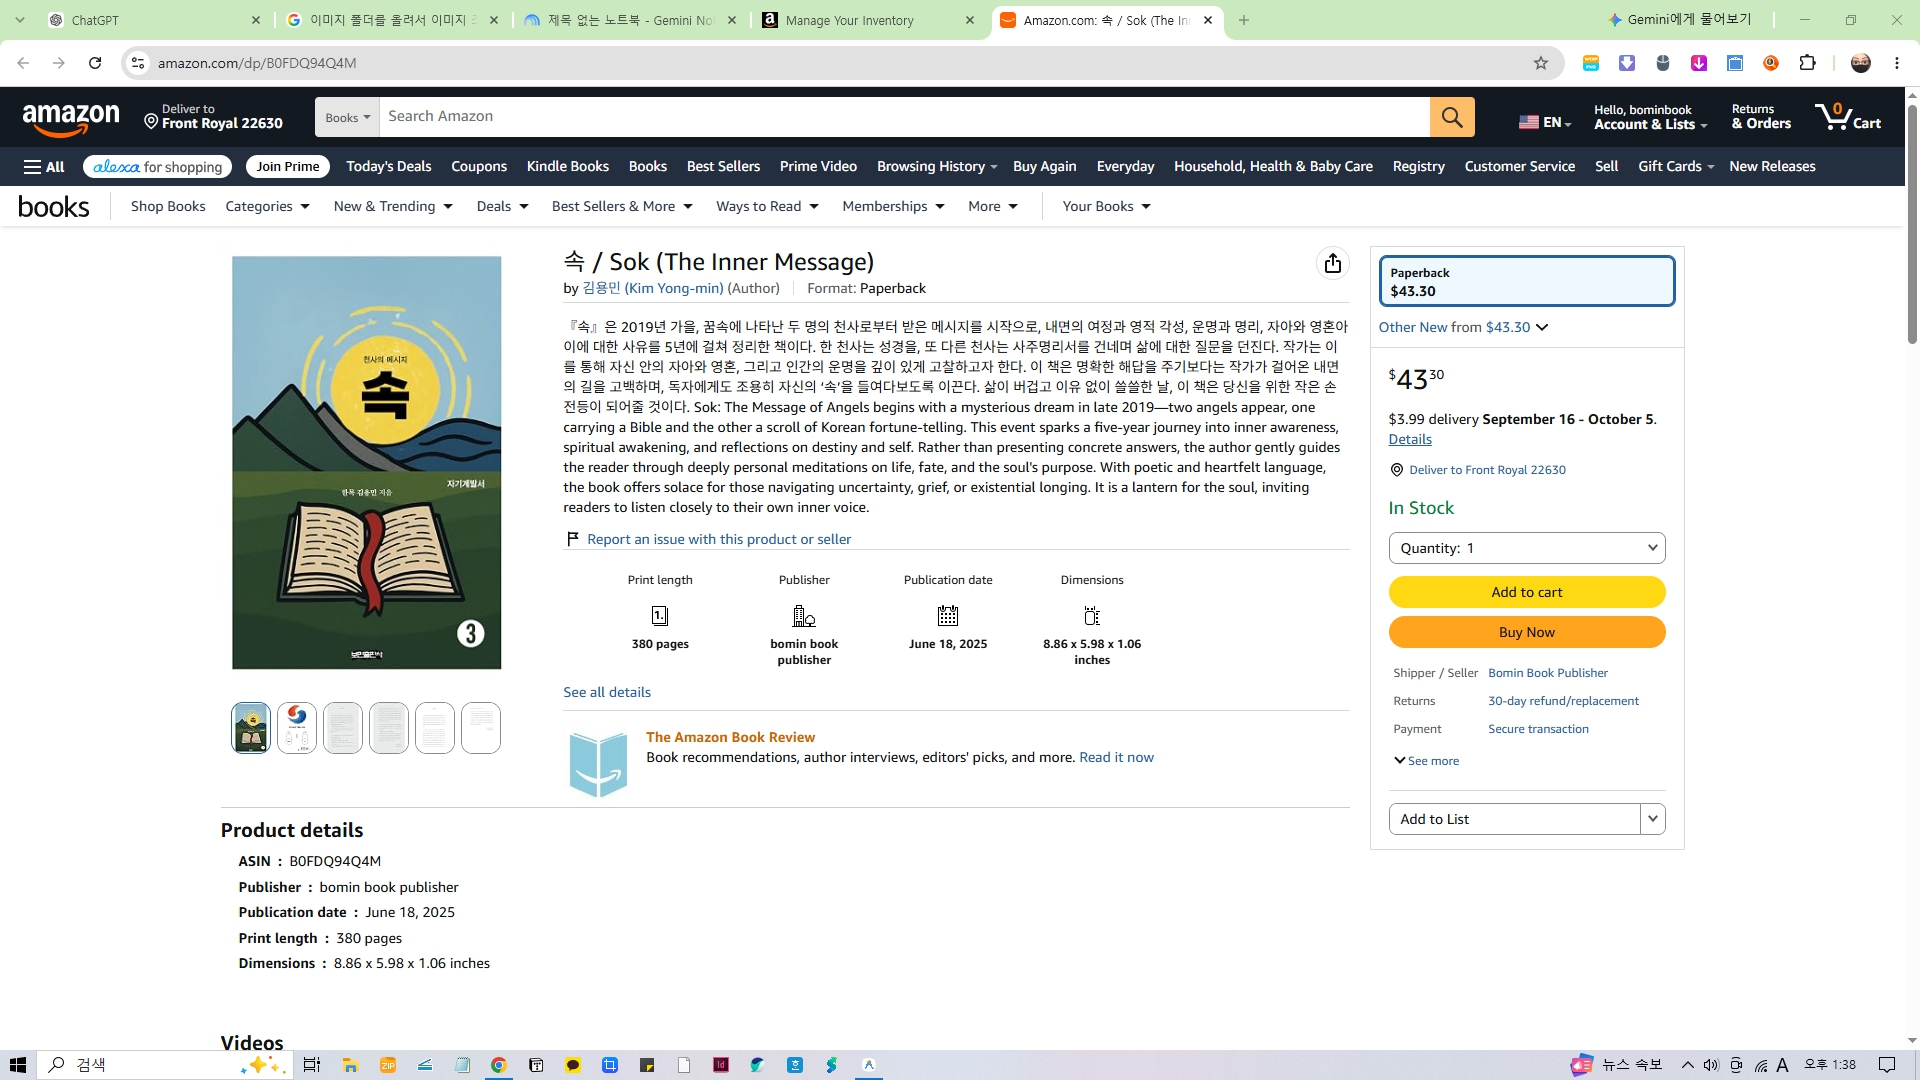The image size is (1920, 1080).
Task: Open Returns & Orders
Action: (1761, 117)
